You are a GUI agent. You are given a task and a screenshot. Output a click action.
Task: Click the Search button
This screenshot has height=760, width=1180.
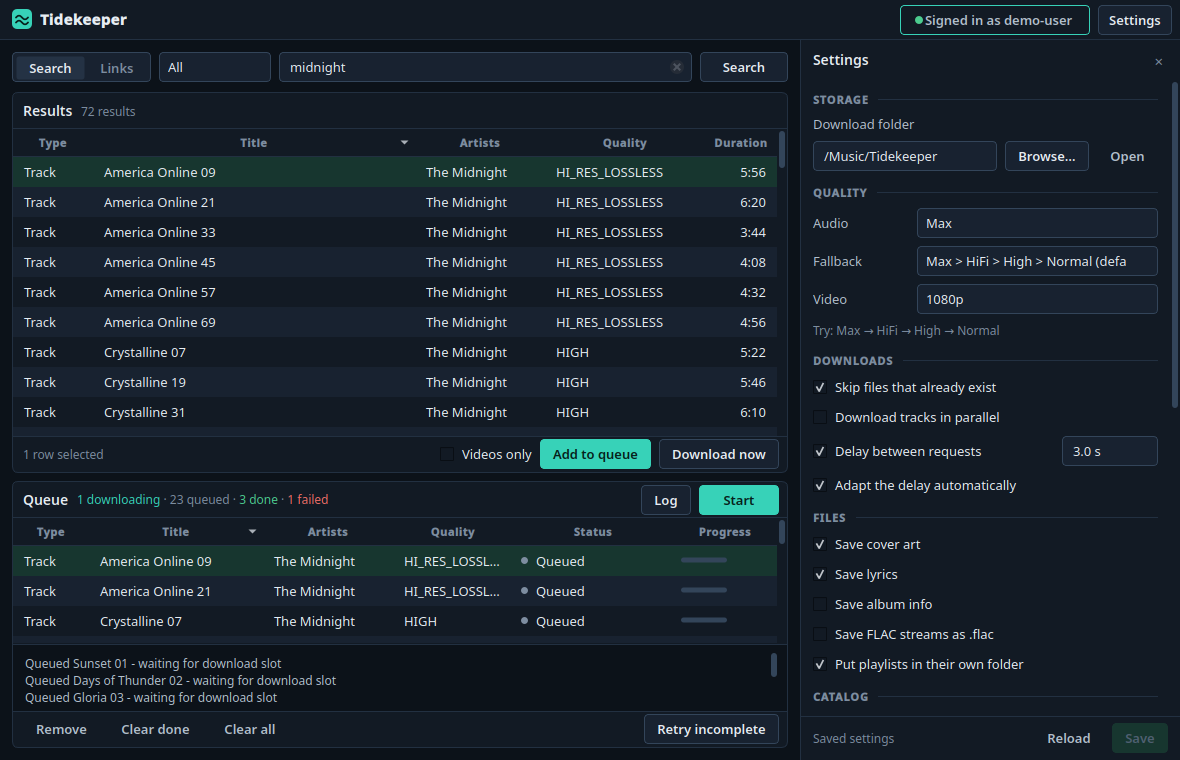click(744, 67)
